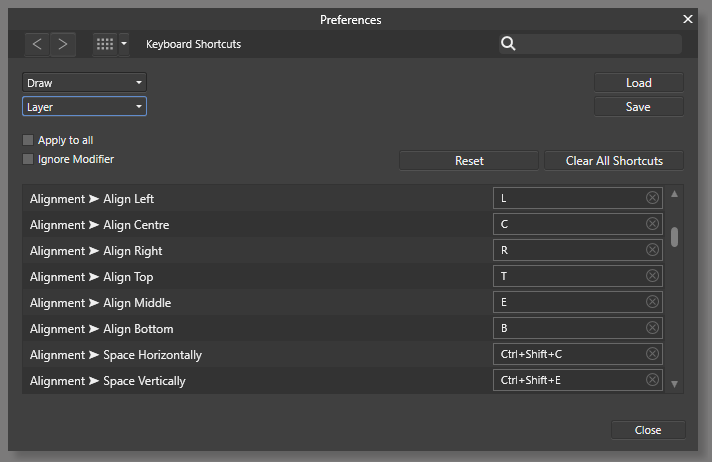Viewport: 712px width, 462px height.
Task: Toggle the Ignore Modifier checkbox
Action: (28, 159)
